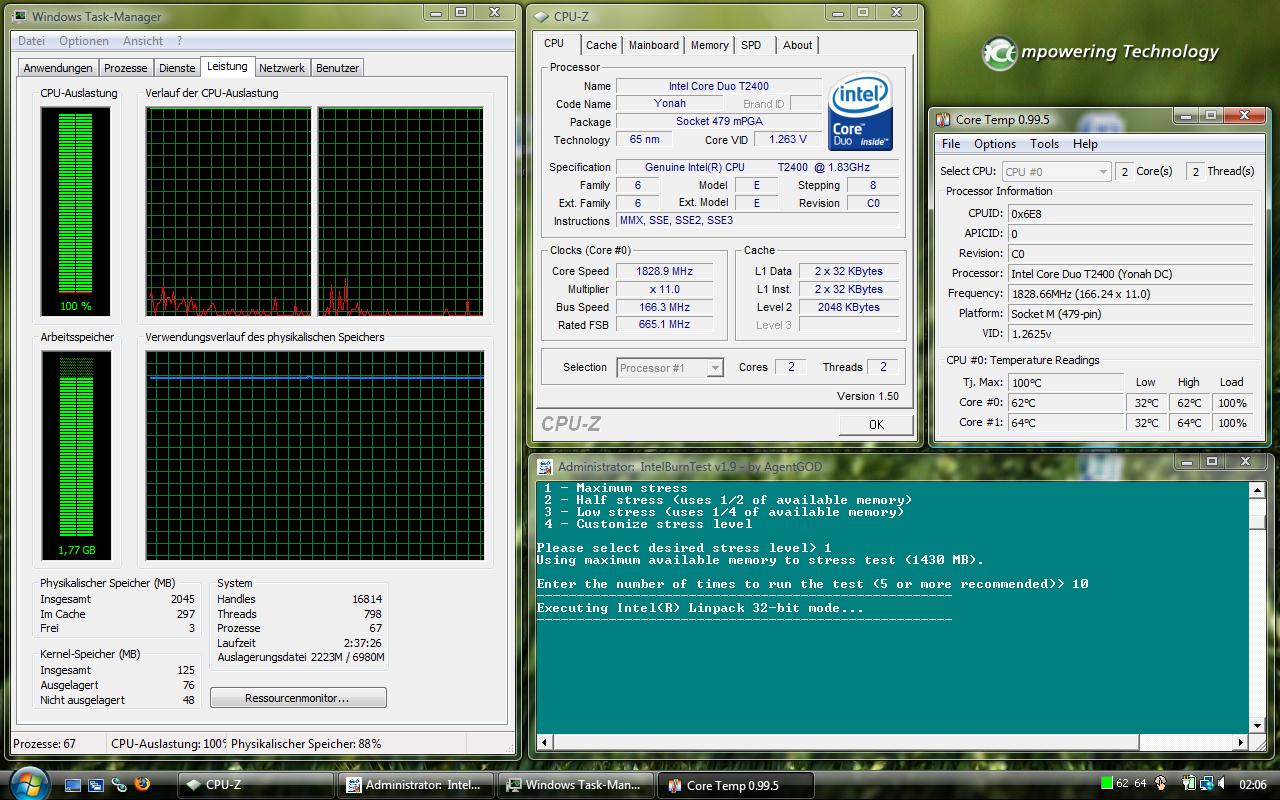Viewport: 1280px width, 800px height.
Task: Click the chain-link quick launch icon
Action: [119, 785]
